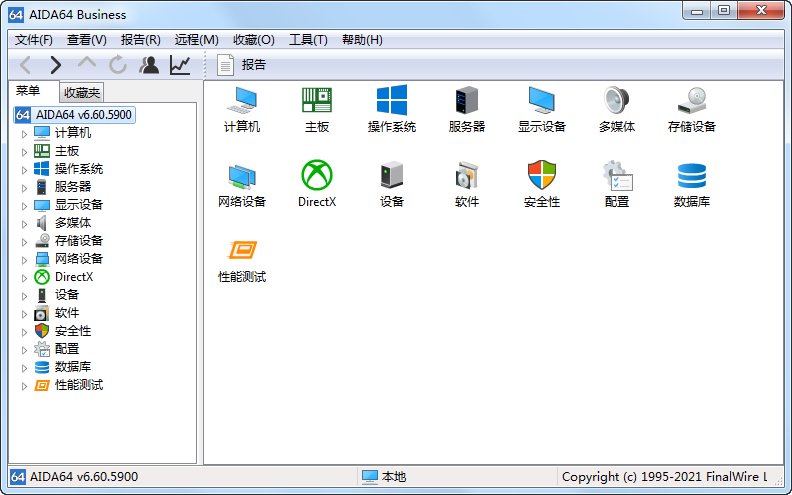Screen dimensions: 792x495
Task: Expand the 数据库 tree node arrow
Action: point(24,368)
